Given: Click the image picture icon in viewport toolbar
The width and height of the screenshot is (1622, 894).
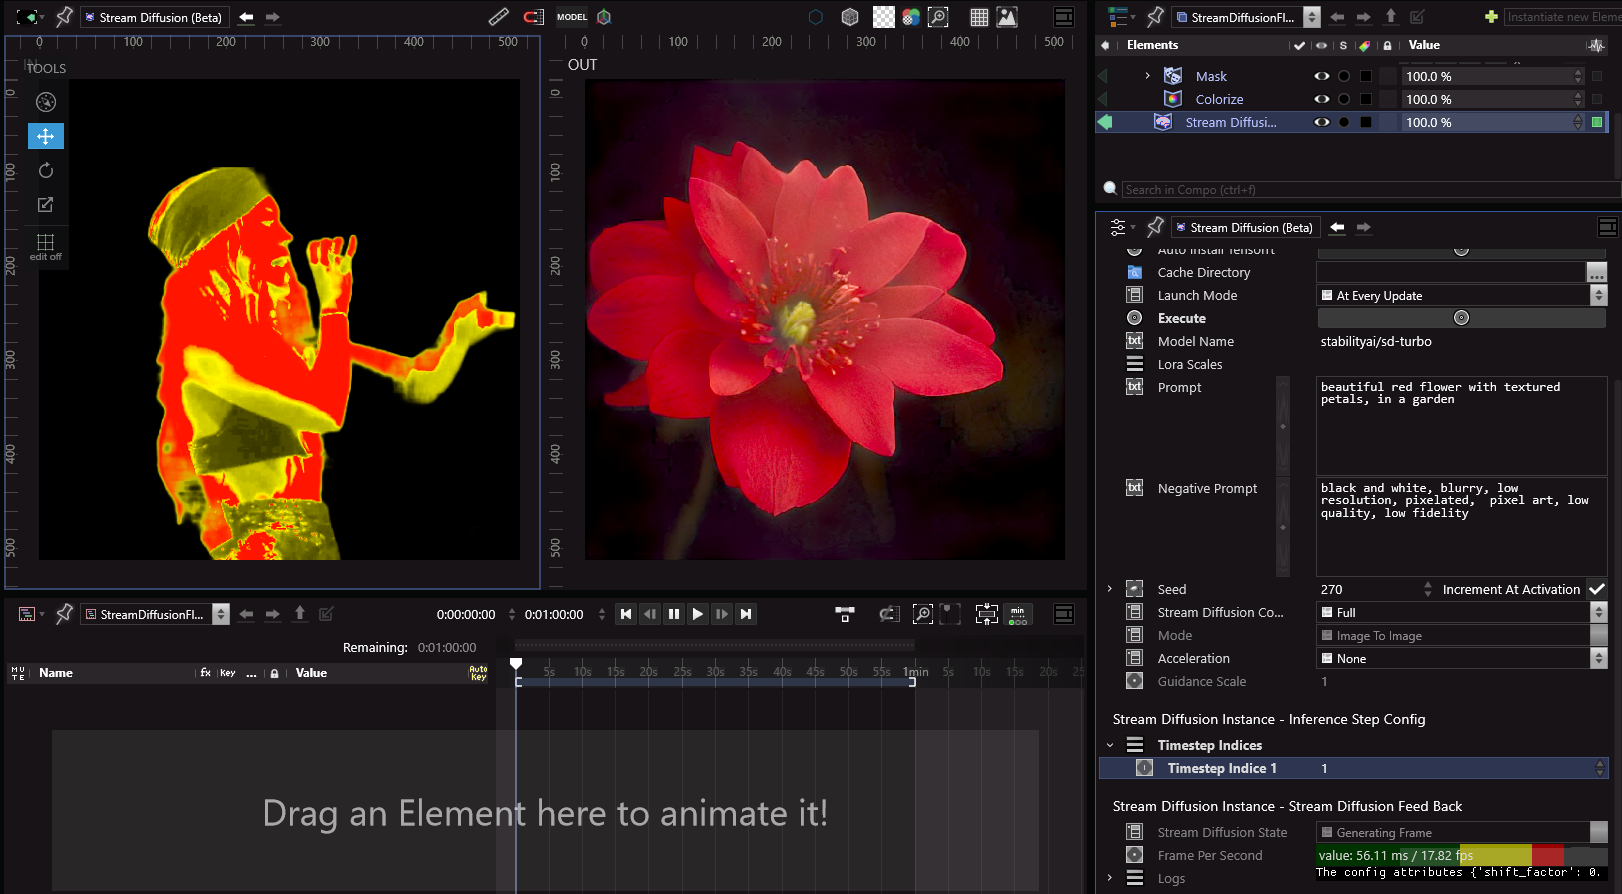Looking at the screenshot, I should 1007,17.
